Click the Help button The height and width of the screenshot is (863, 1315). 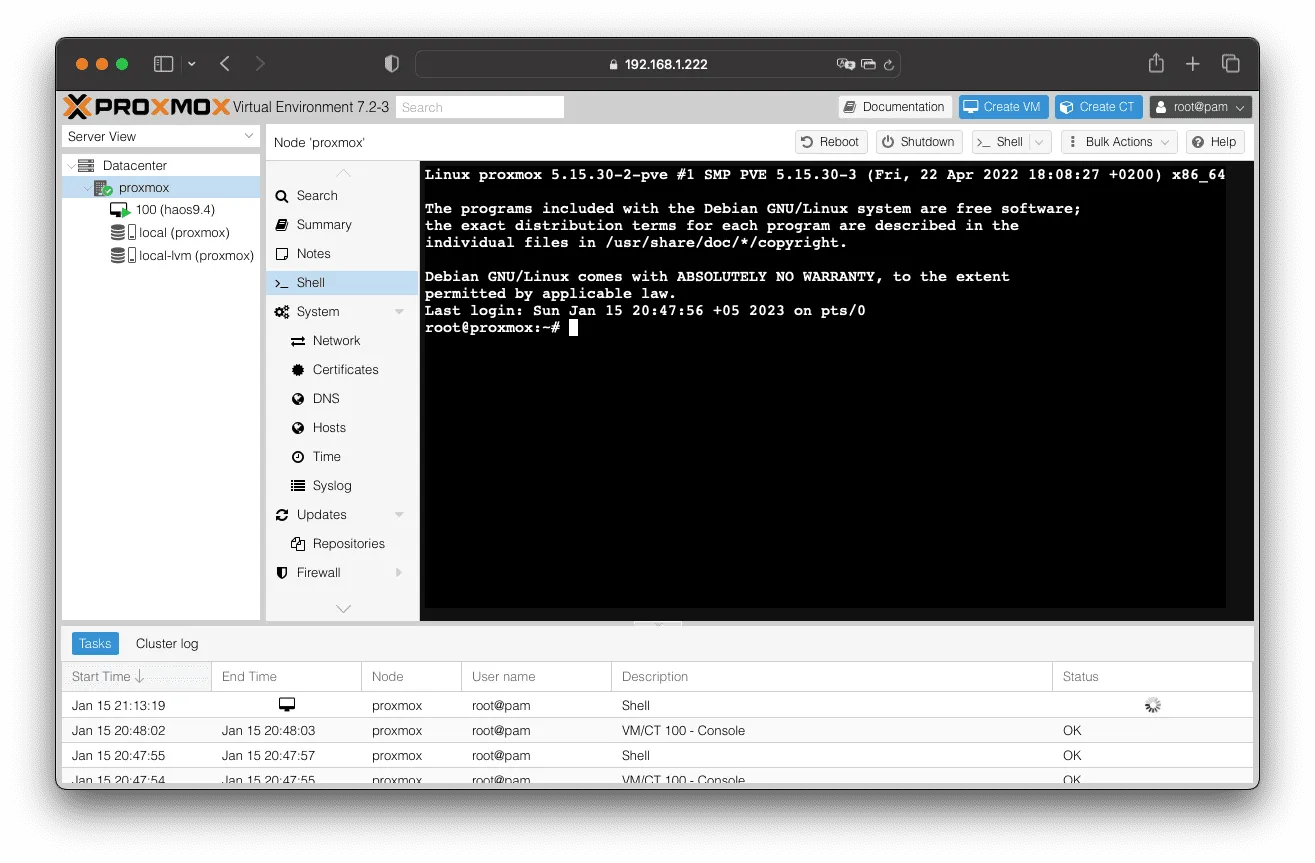pyautogui.click(x=1214, y=142)
